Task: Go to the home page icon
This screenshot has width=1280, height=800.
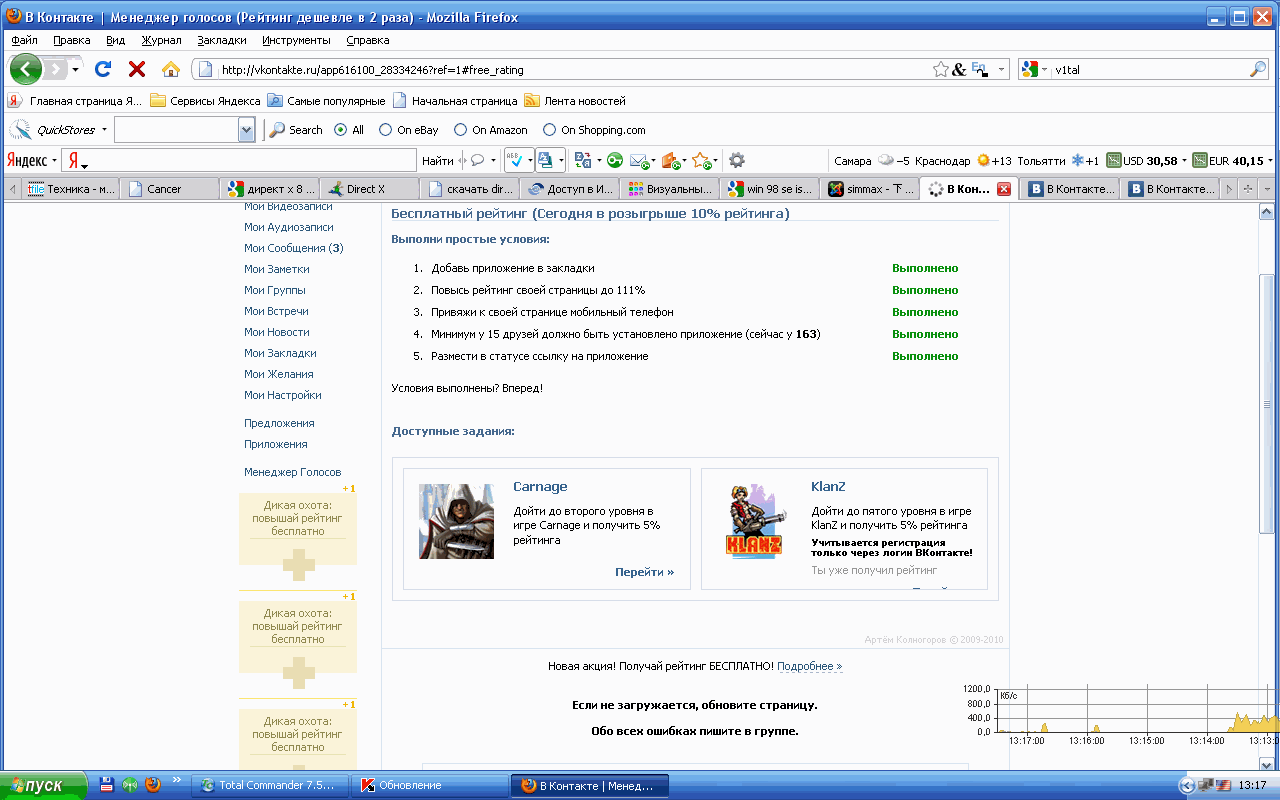Action: 171,69
